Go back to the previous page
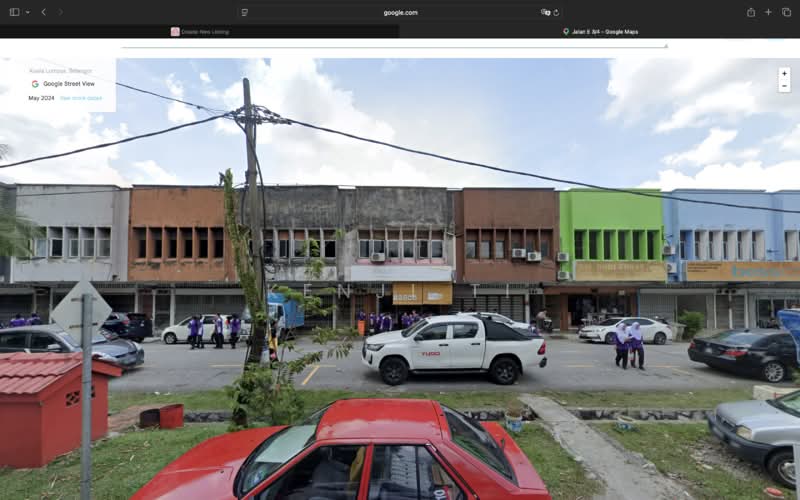The image size is (800, 500). pyautogui.click(x=44, y=12)
